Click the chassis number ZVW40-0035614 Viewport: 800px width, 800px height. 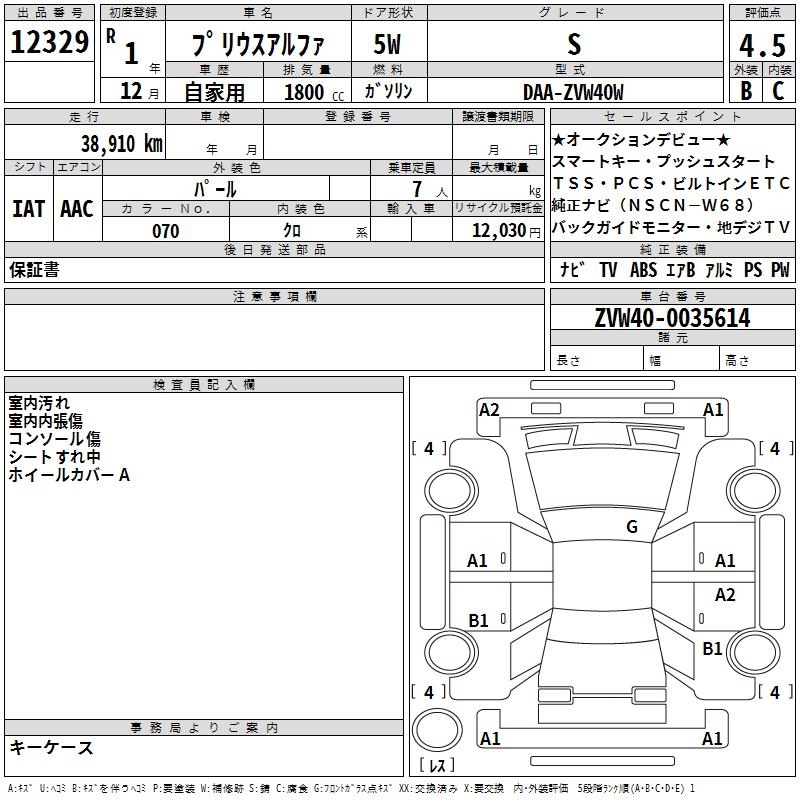(672, 318)
